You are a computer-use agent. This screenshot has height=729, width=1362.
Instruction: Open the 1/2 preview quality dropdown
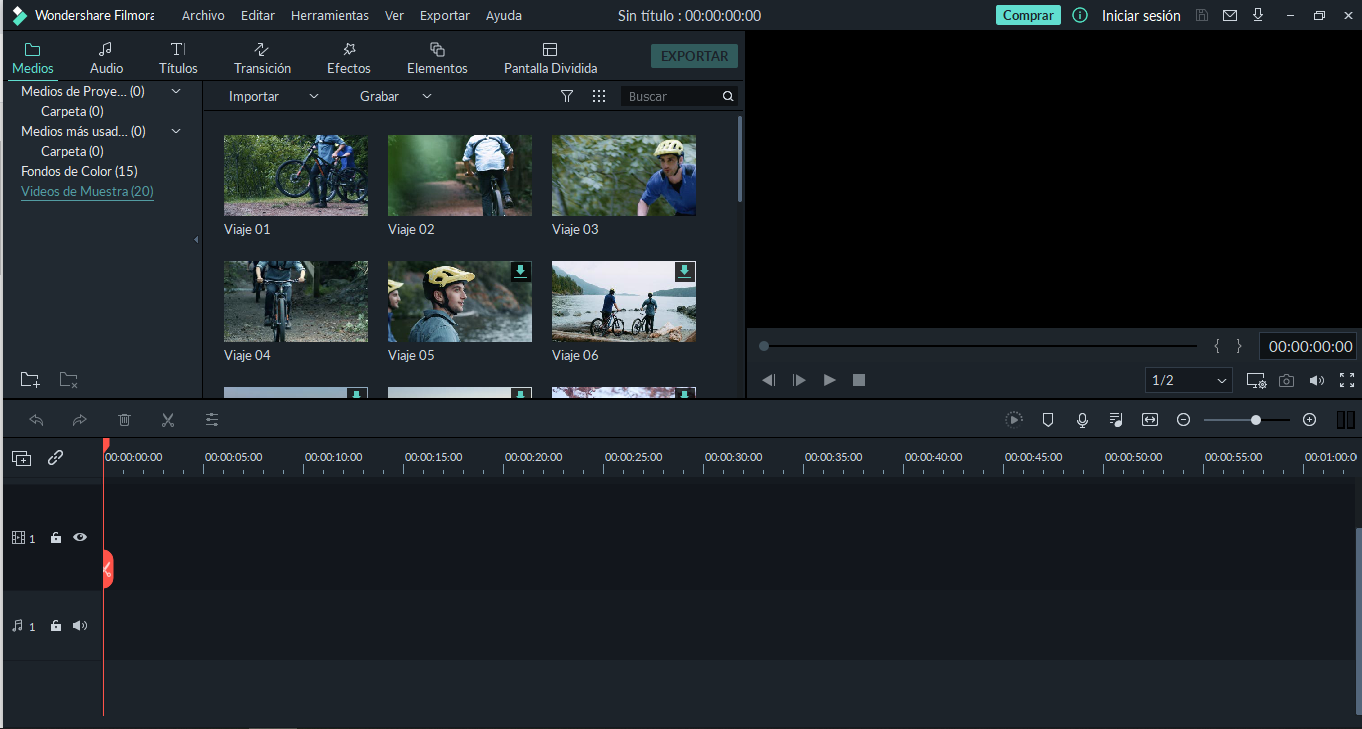(1188, 380)
